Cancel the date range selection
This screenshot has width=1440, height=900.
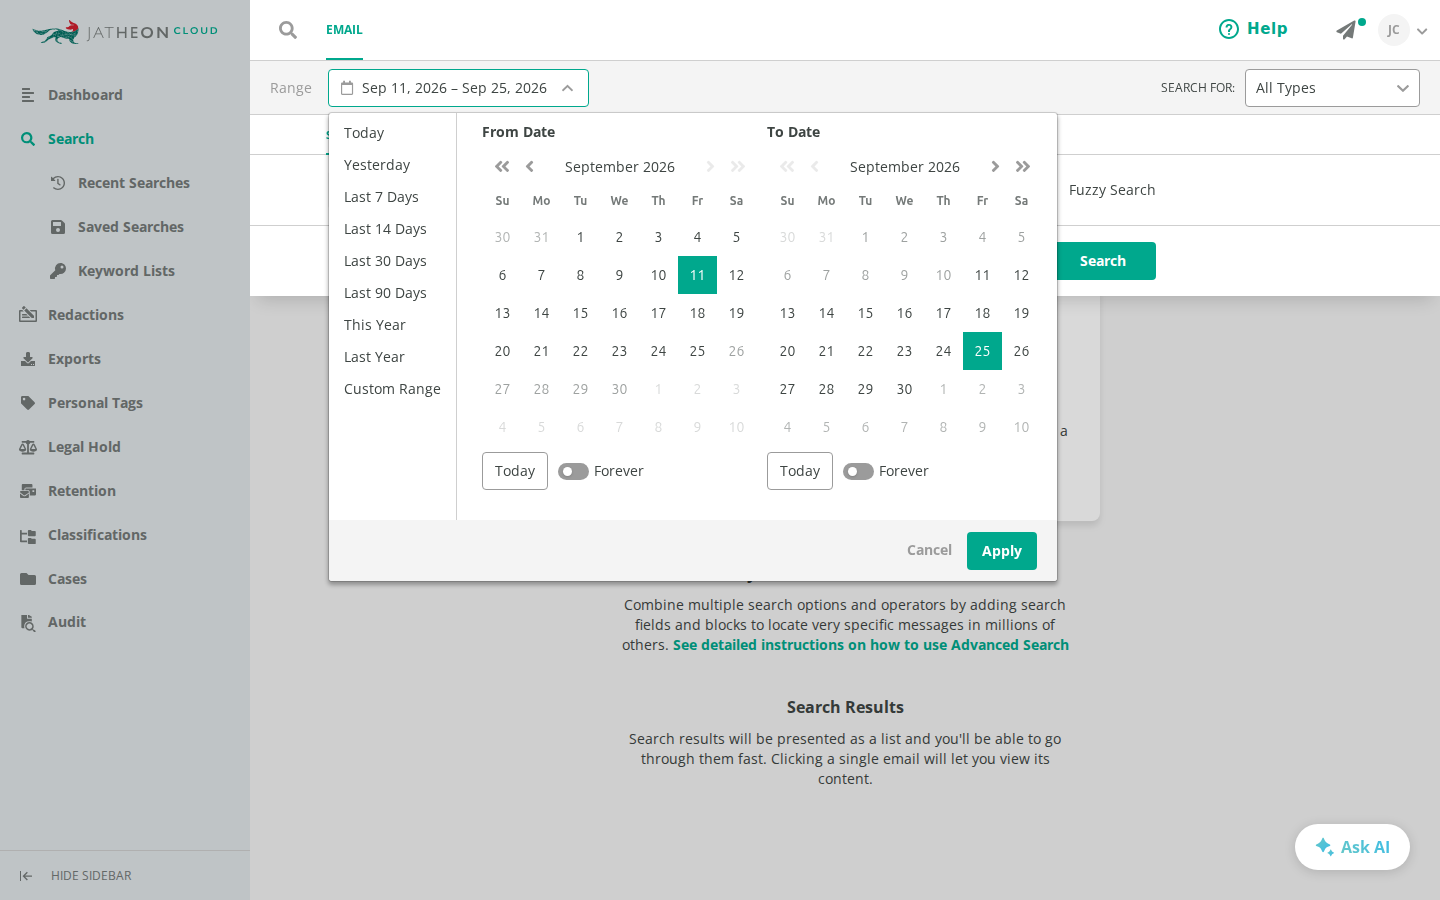(929, 550)
